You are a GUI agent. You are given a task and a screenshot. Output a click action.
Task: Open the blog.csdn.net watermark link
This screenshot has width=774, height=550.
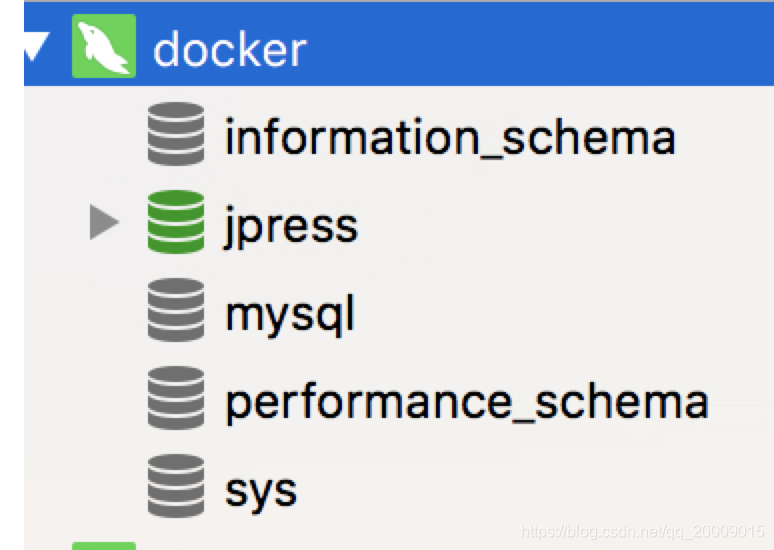(x=642, y=531)
